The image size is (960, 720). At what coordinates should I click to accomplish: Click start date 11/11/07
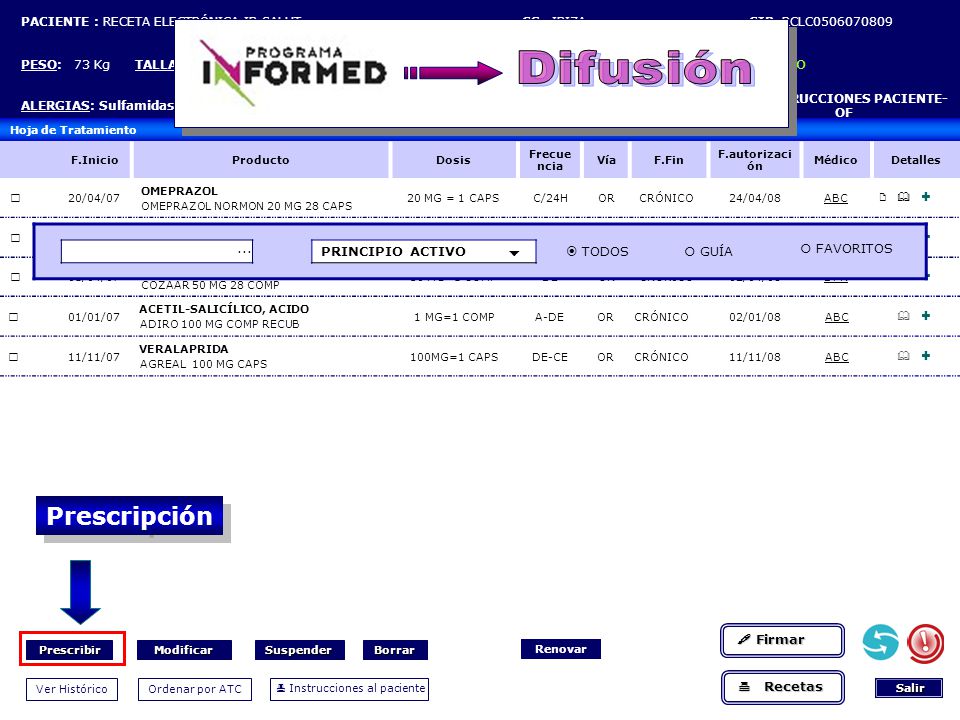coord(94,357)
